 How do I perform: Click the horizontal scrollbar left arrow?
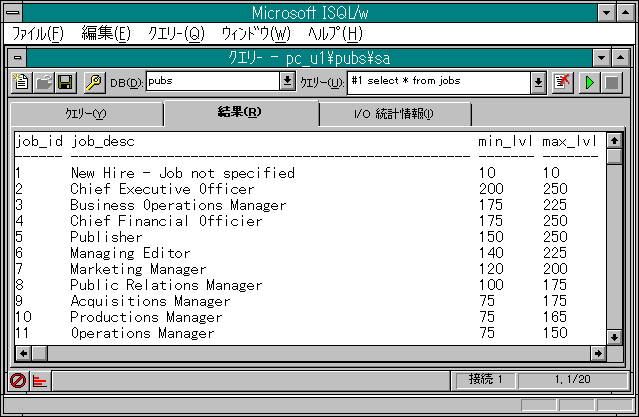[24, 353]
